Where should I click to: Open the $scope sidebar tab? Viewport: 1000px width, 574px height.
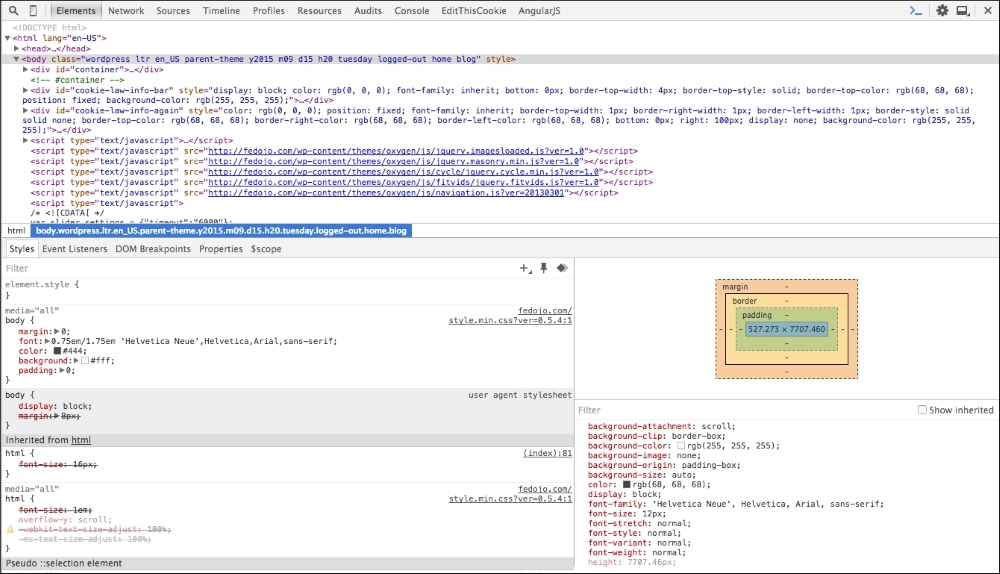point(266,249)
